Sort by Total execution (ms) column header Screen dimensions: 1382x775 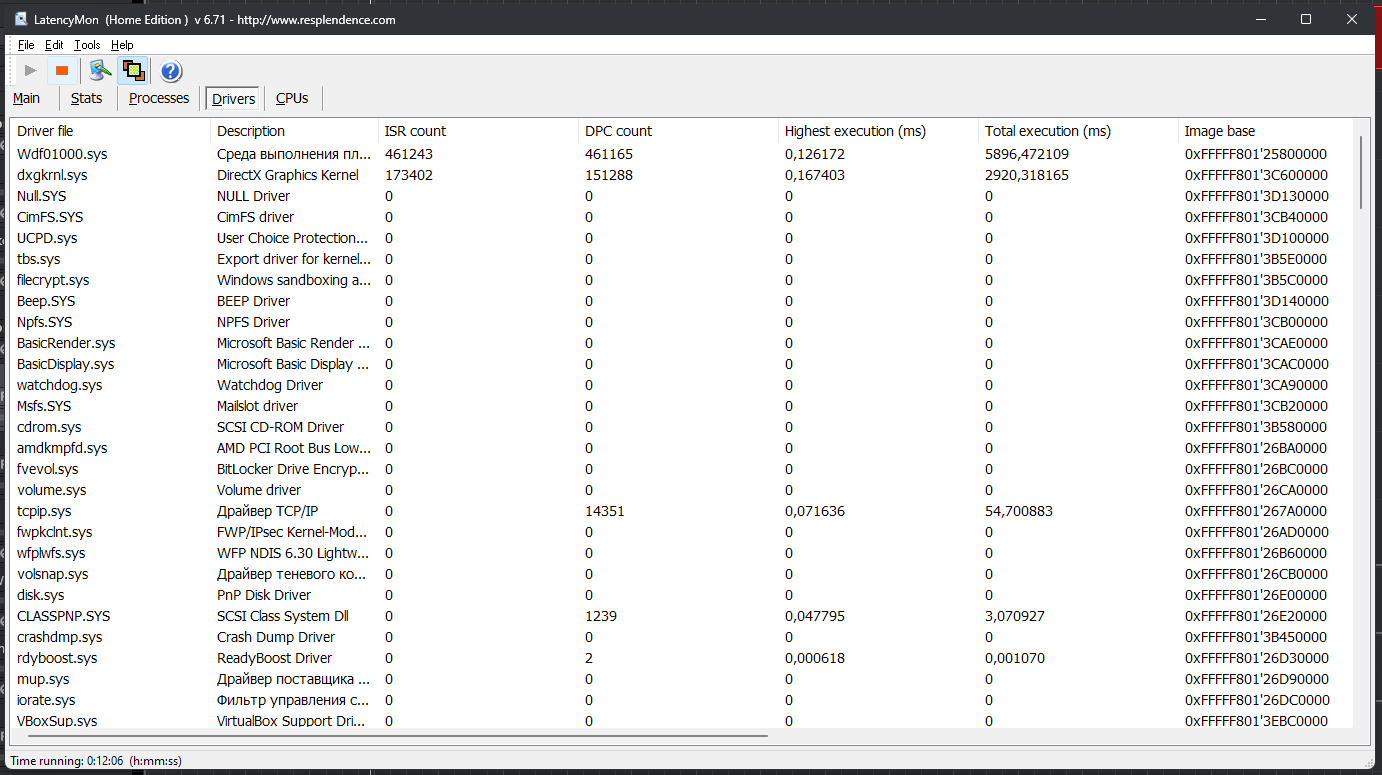tap(1078, 131)
